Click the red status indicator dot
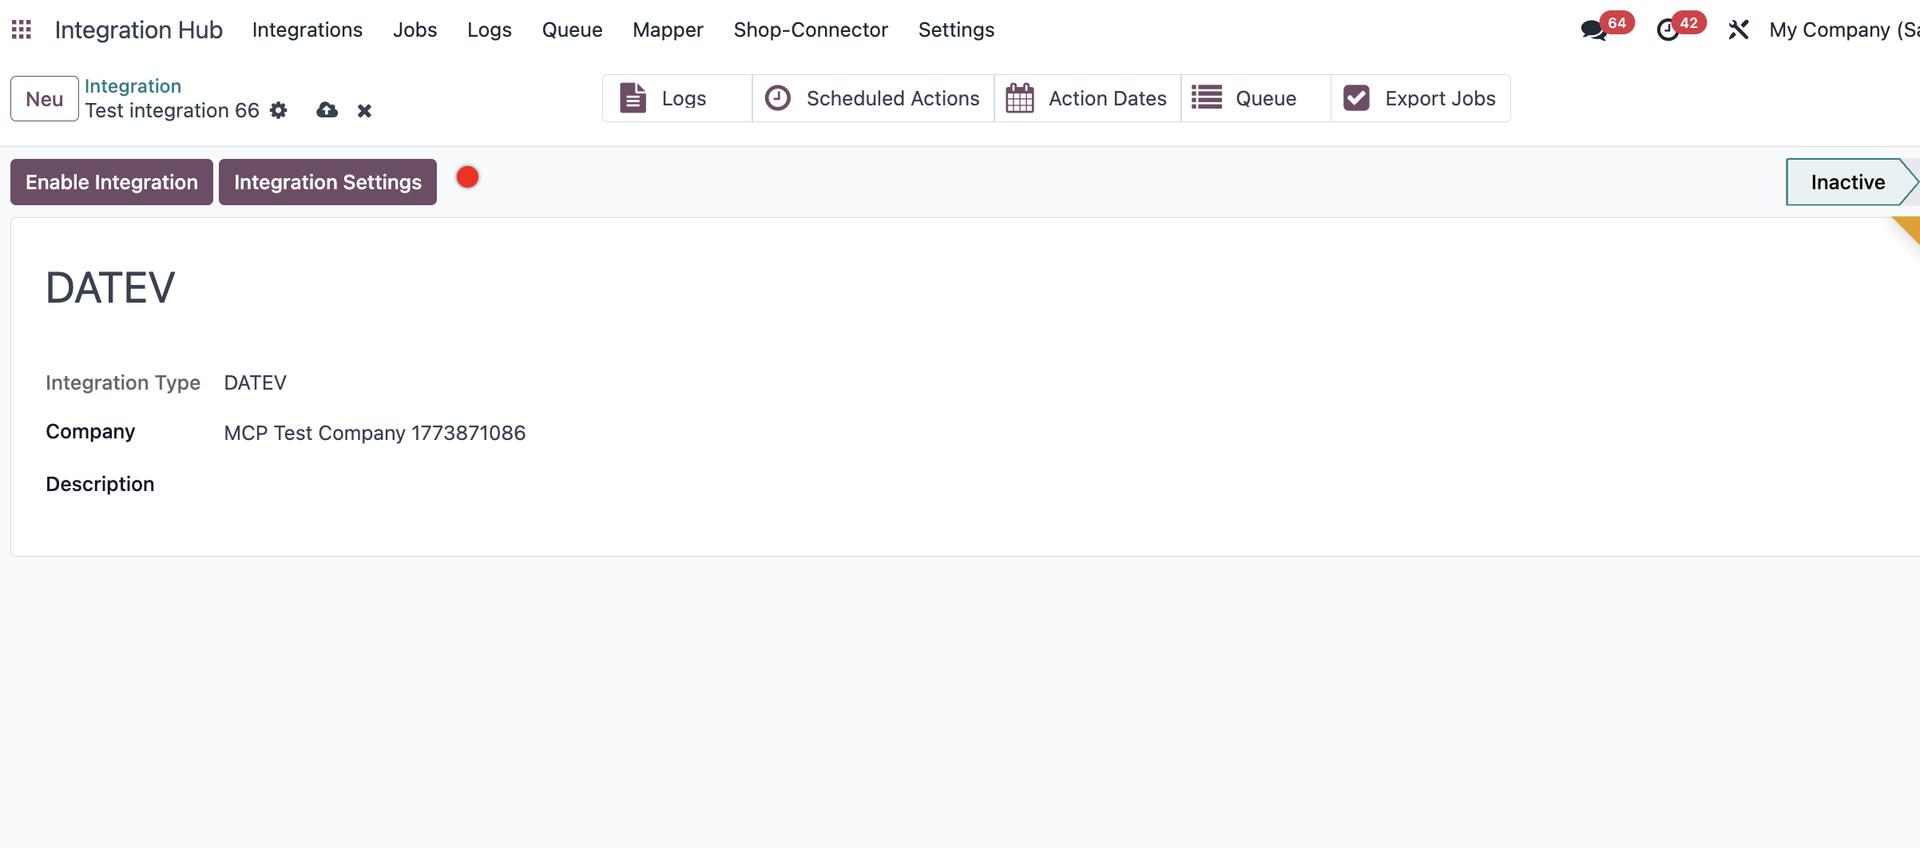Viewport: 1920px width, 848px height. click(x=467, y=177)
